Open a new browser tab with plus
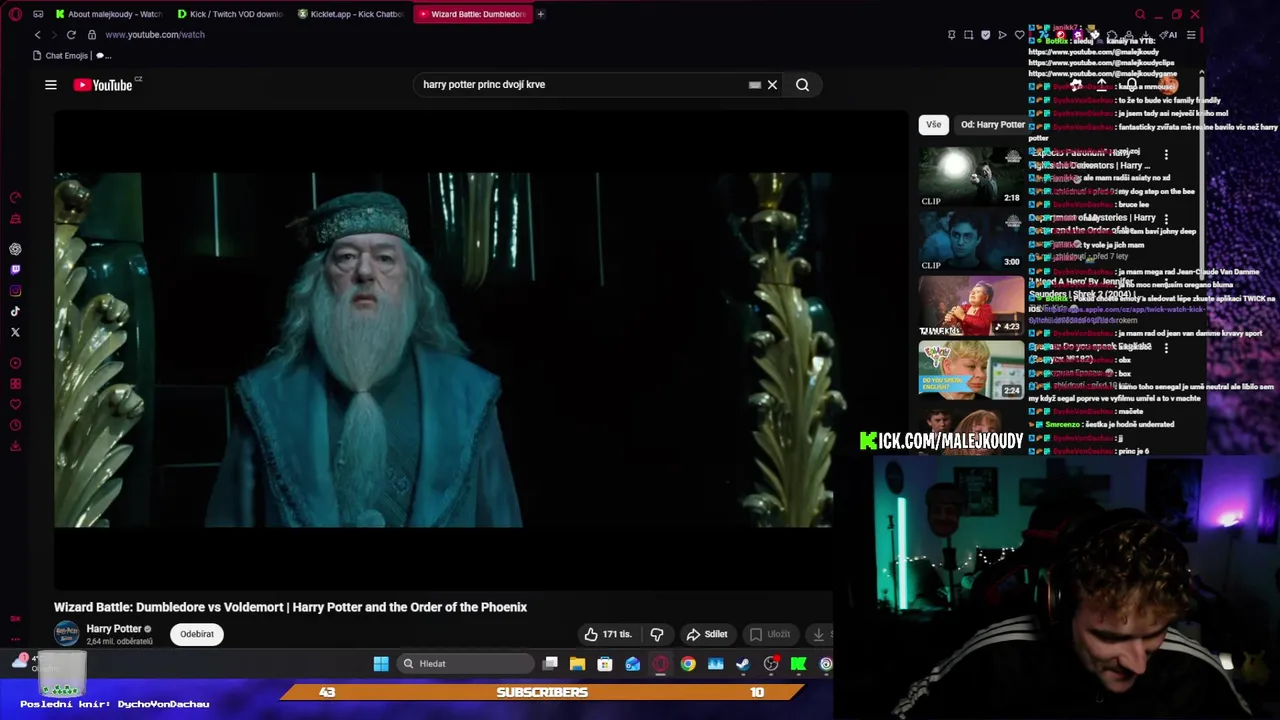This screenshot has height=720, width=1280. pos(541,14)
